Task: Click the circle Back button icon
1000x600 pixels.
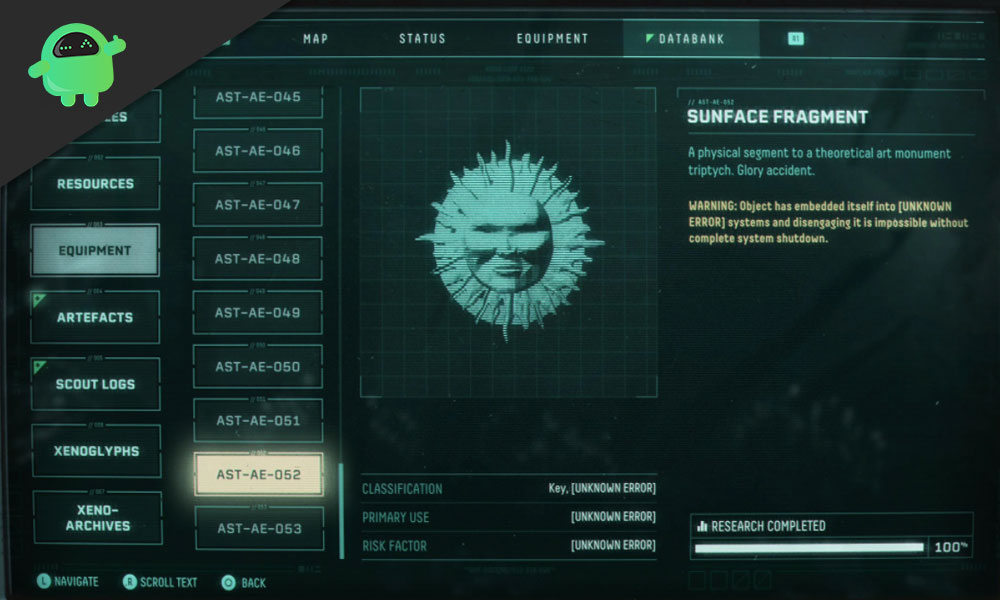Action: (x=228, y=582)
